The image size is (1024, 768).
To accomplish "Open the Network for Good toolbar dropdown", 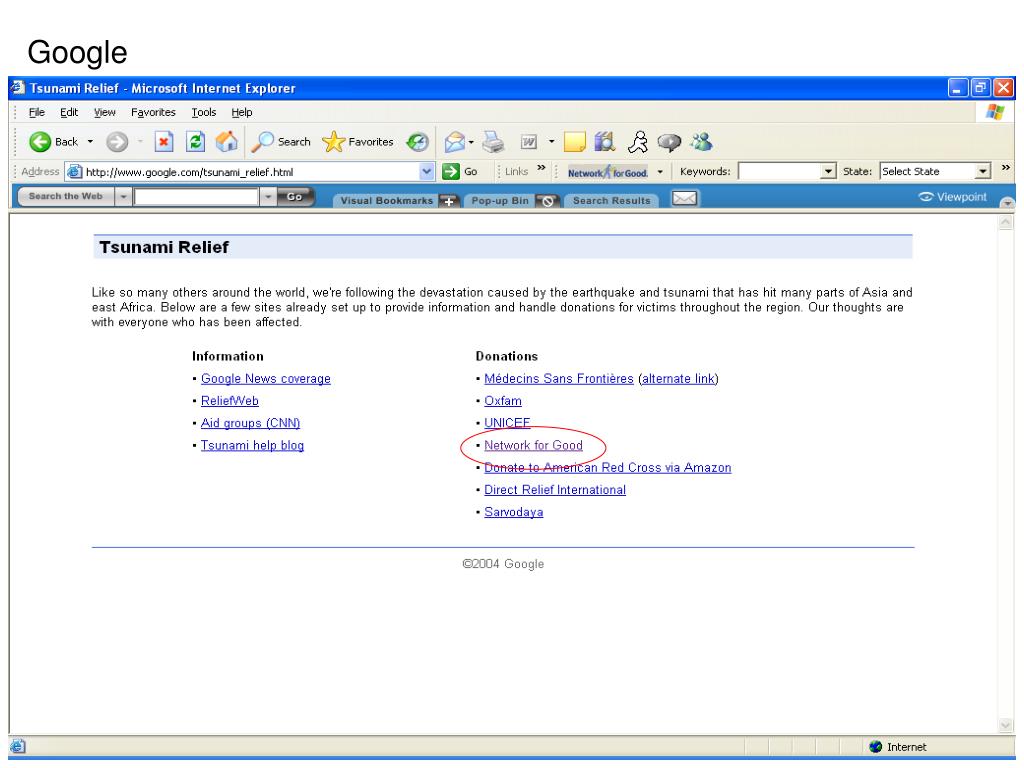I will [660, 172].
